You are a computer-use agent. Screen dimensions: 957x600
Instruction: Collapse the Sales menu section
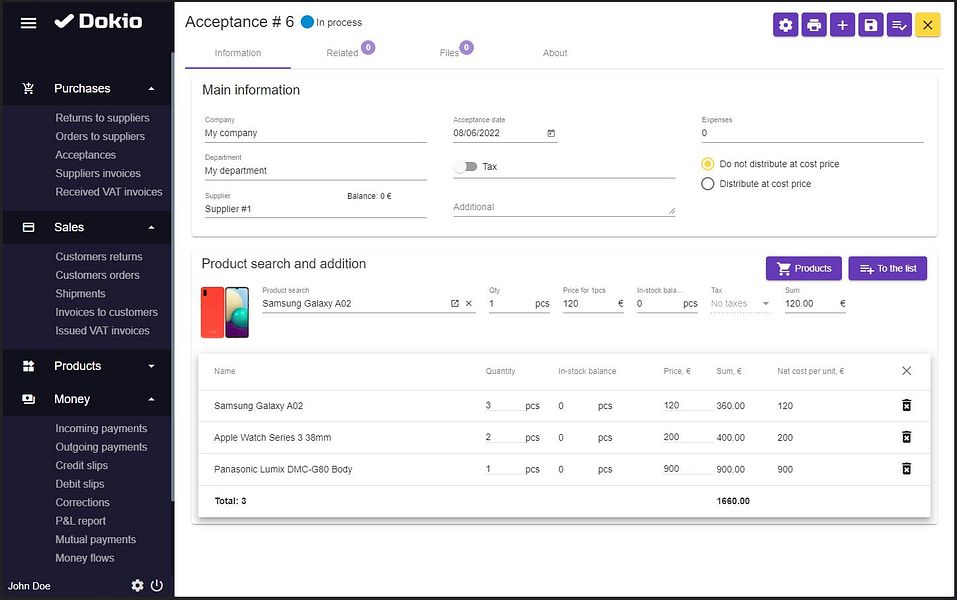(151, 228)
